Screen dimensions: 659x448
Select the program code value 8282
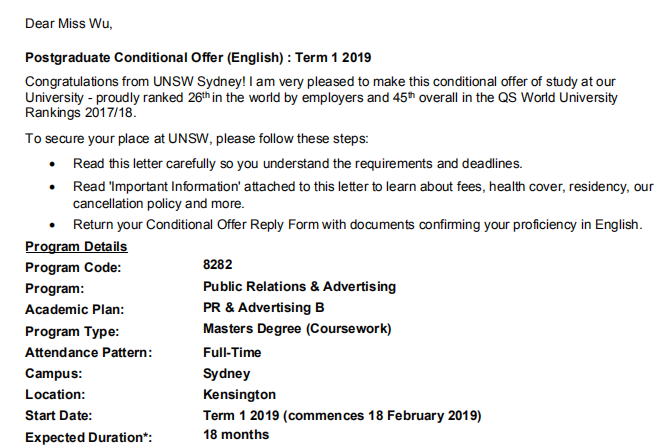pyautogui.click(x=217, y=265)
